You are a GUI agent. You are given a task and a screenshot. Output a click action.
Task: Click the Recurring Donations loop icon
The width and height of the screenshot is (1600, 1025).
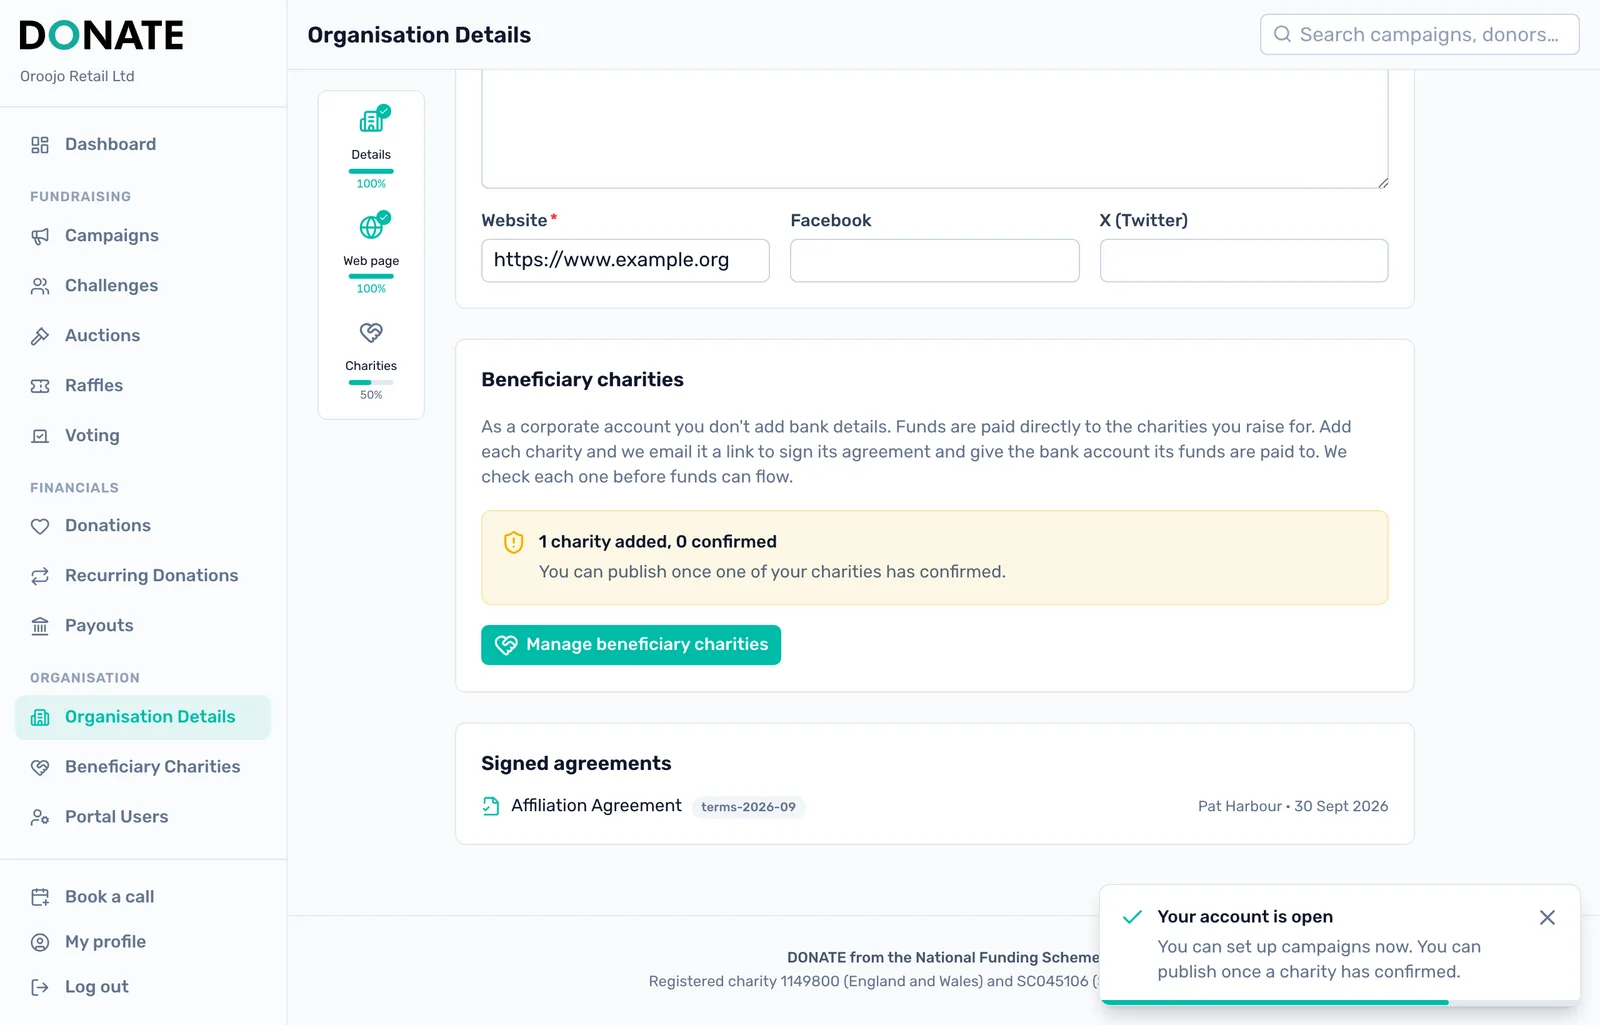[x=40, y=576]
